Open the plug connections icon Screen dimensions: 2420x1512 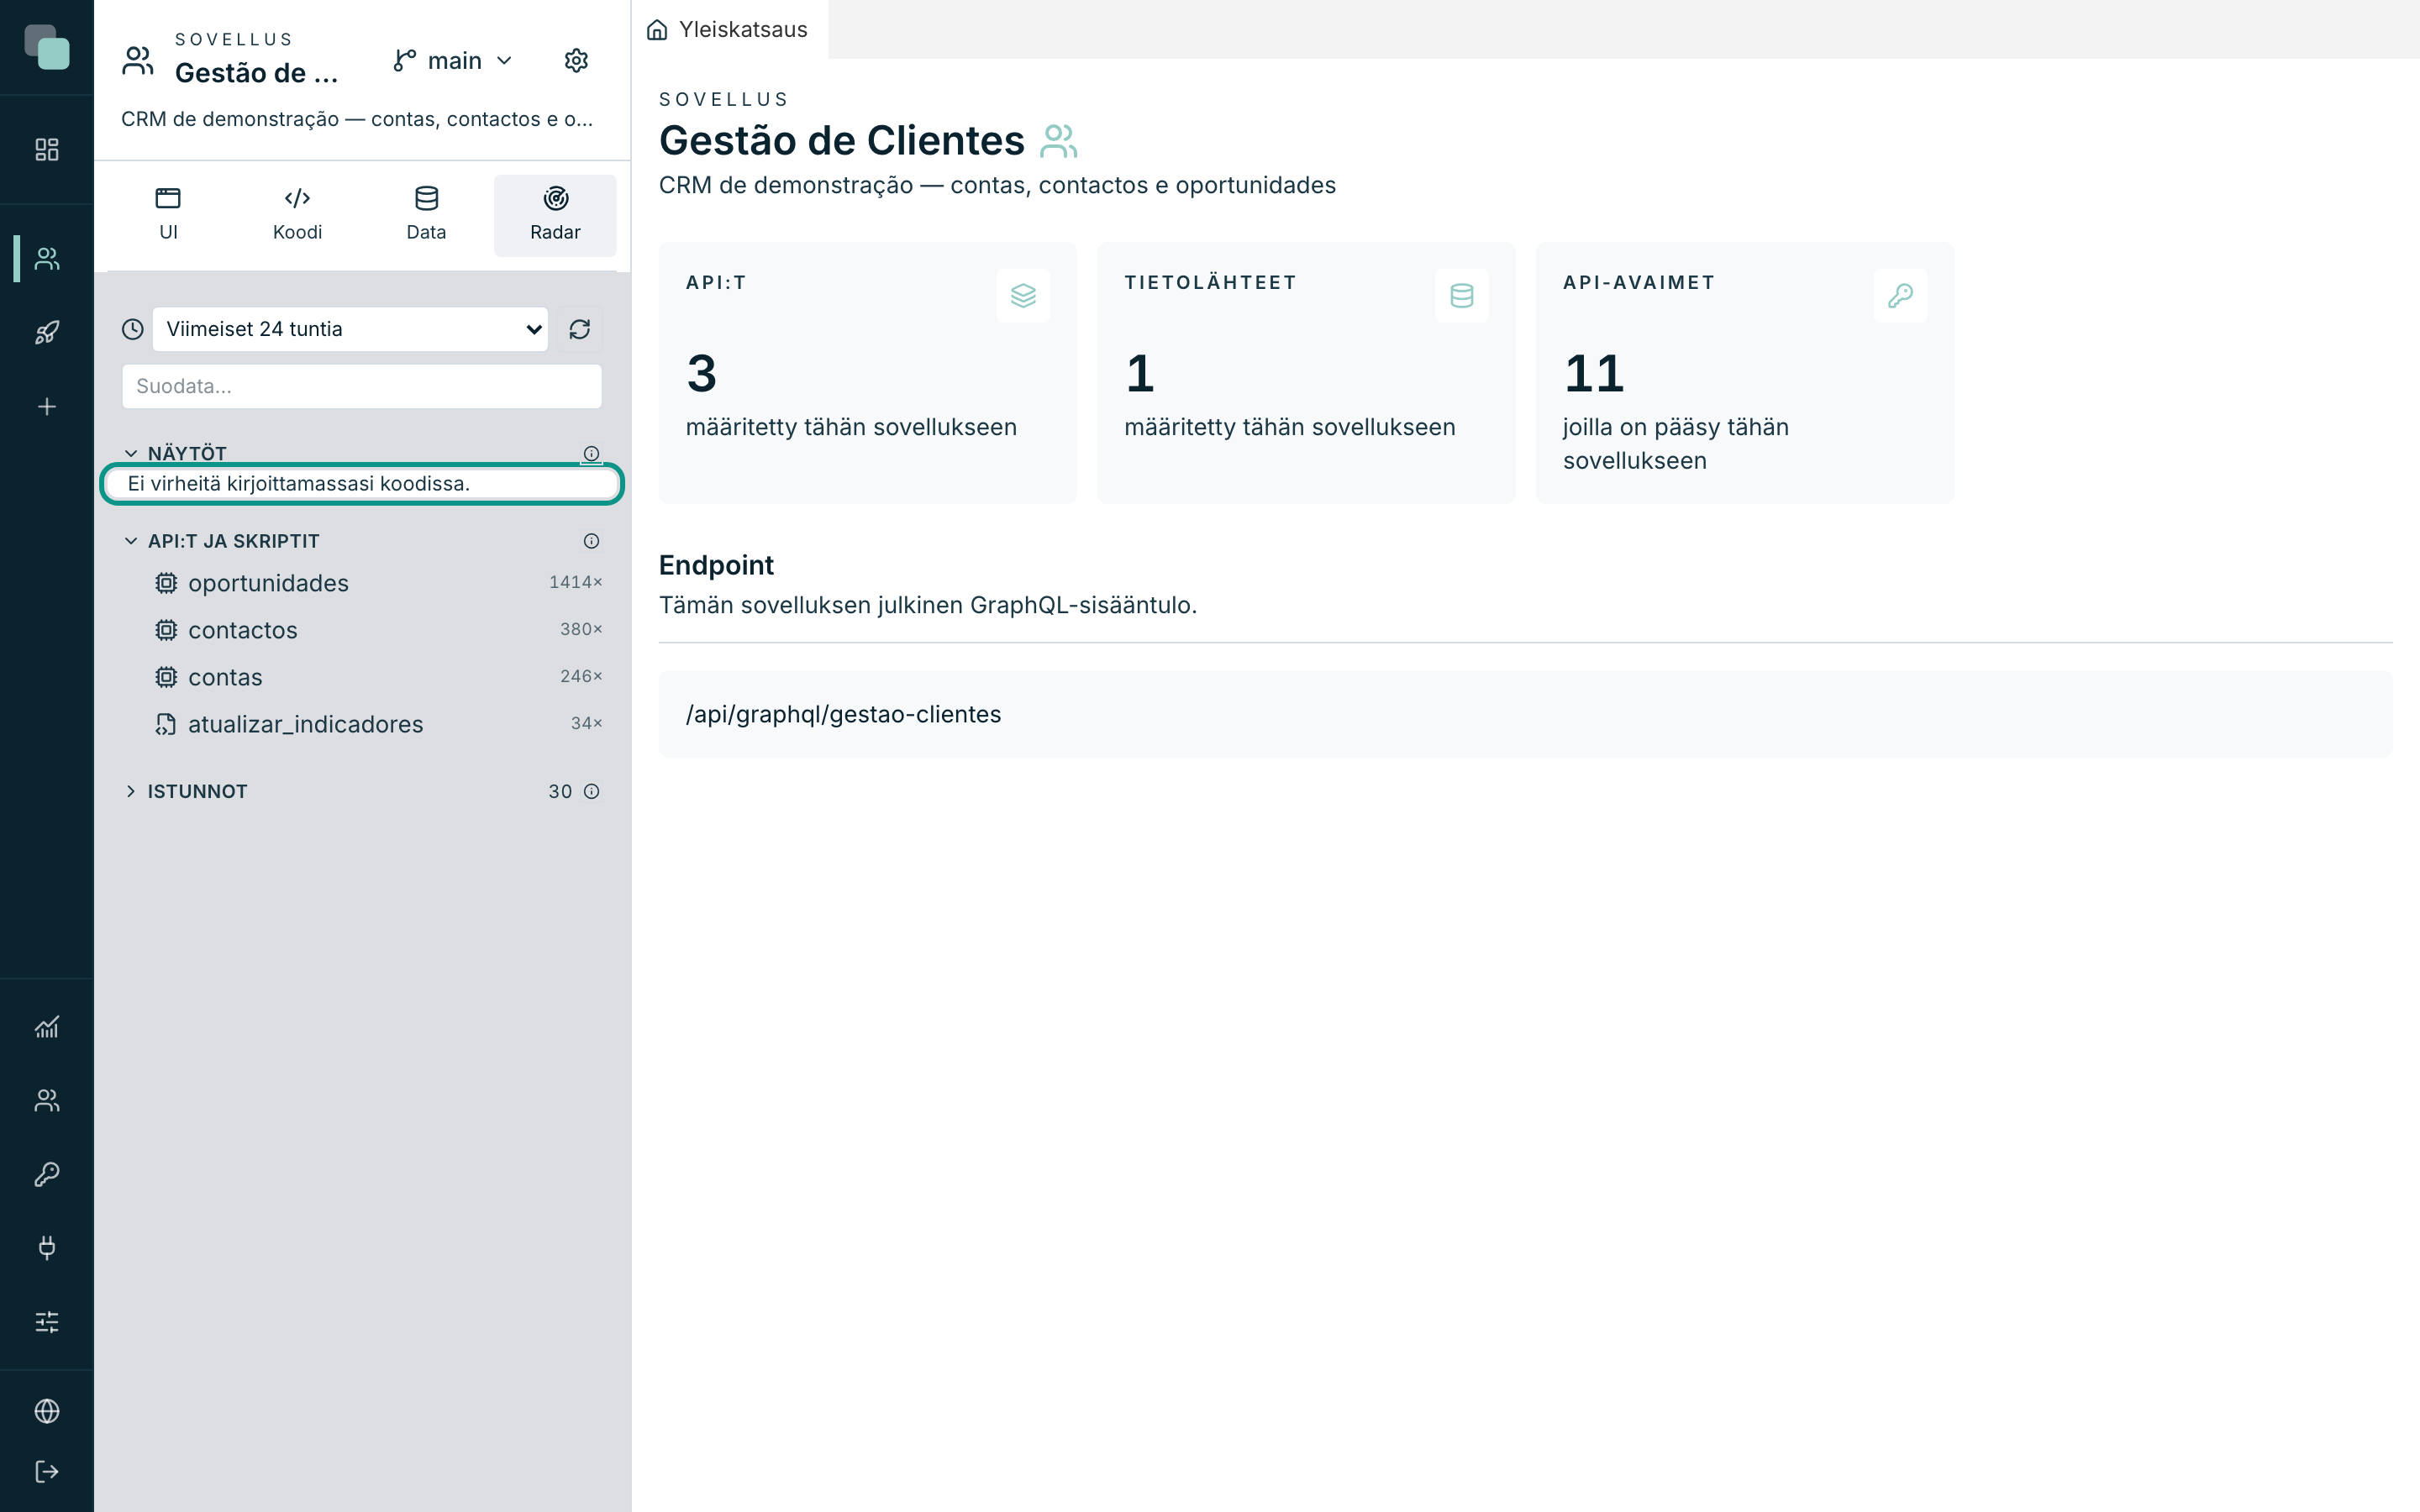[47, 1248]
